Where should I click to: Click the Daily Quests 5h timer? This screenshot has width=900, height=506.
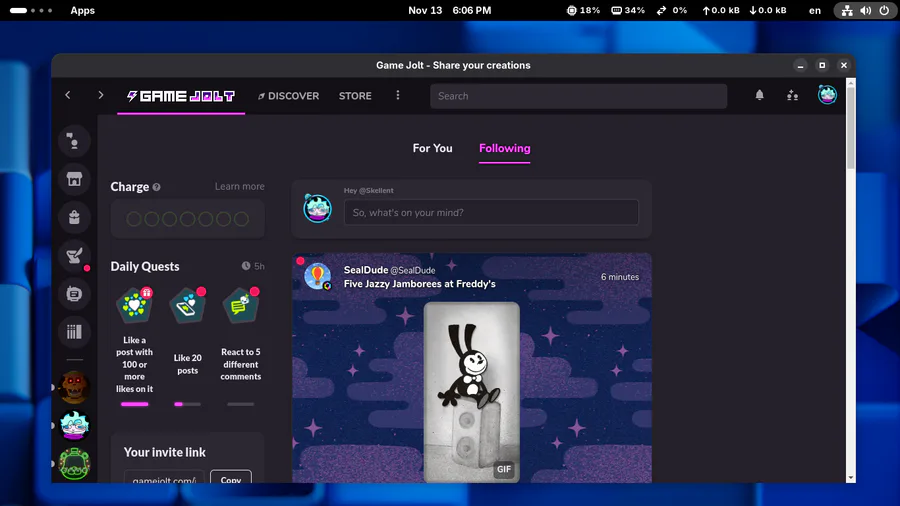[253, 266]
